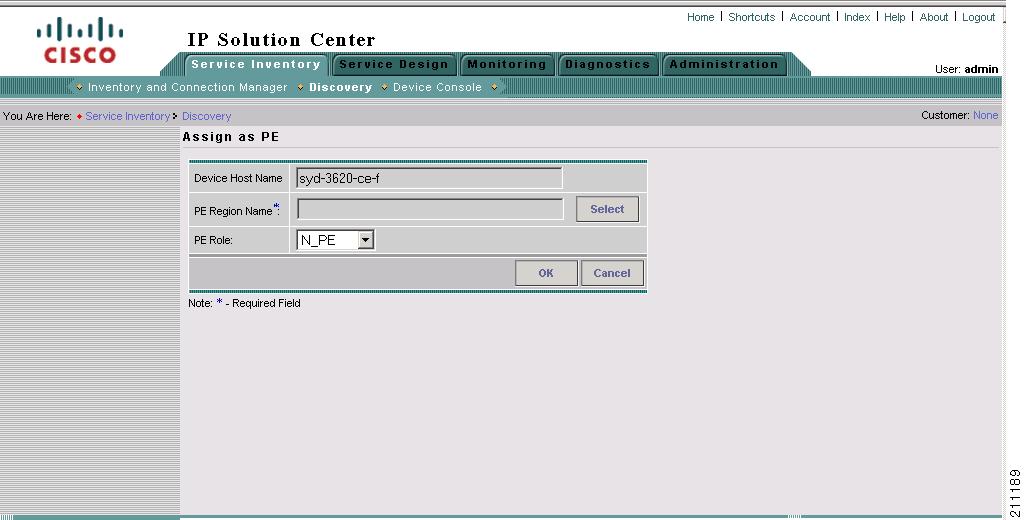Click the Home link
Image resolution: width=1024 pixels, height=520 pixels.
coord(700,18)
